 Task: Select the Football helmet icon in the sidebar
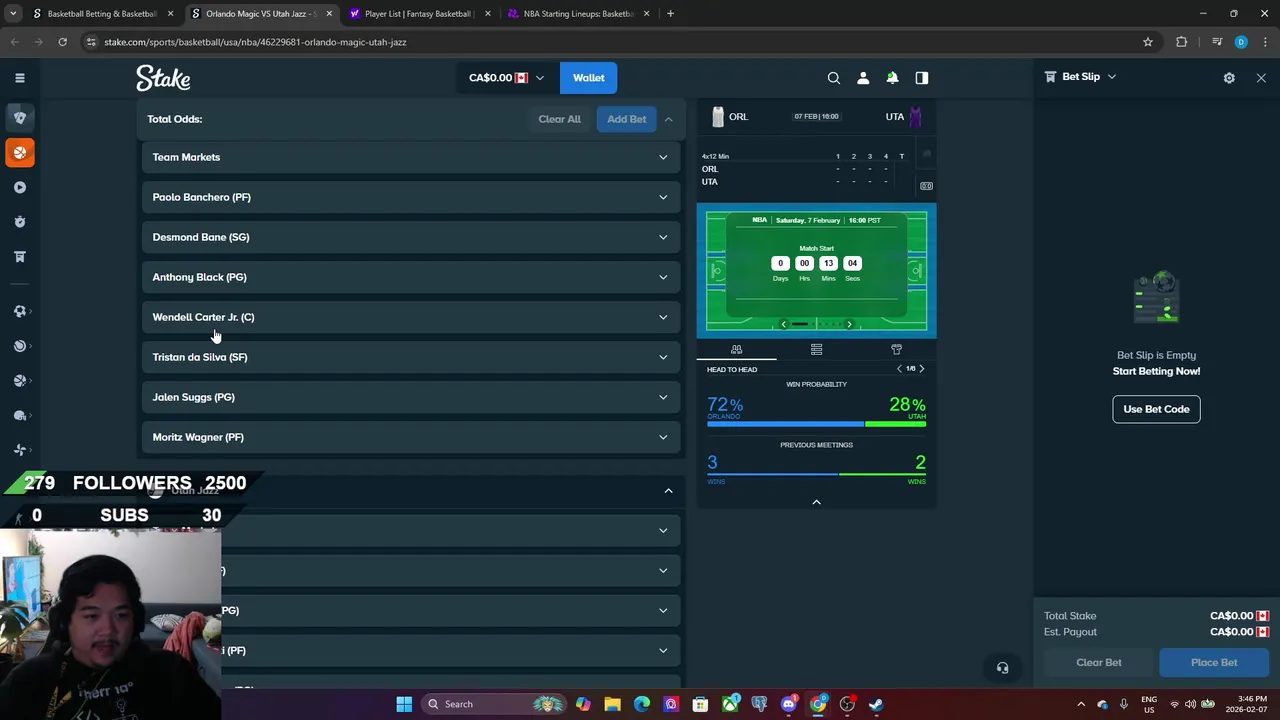(x=19, y=415)
